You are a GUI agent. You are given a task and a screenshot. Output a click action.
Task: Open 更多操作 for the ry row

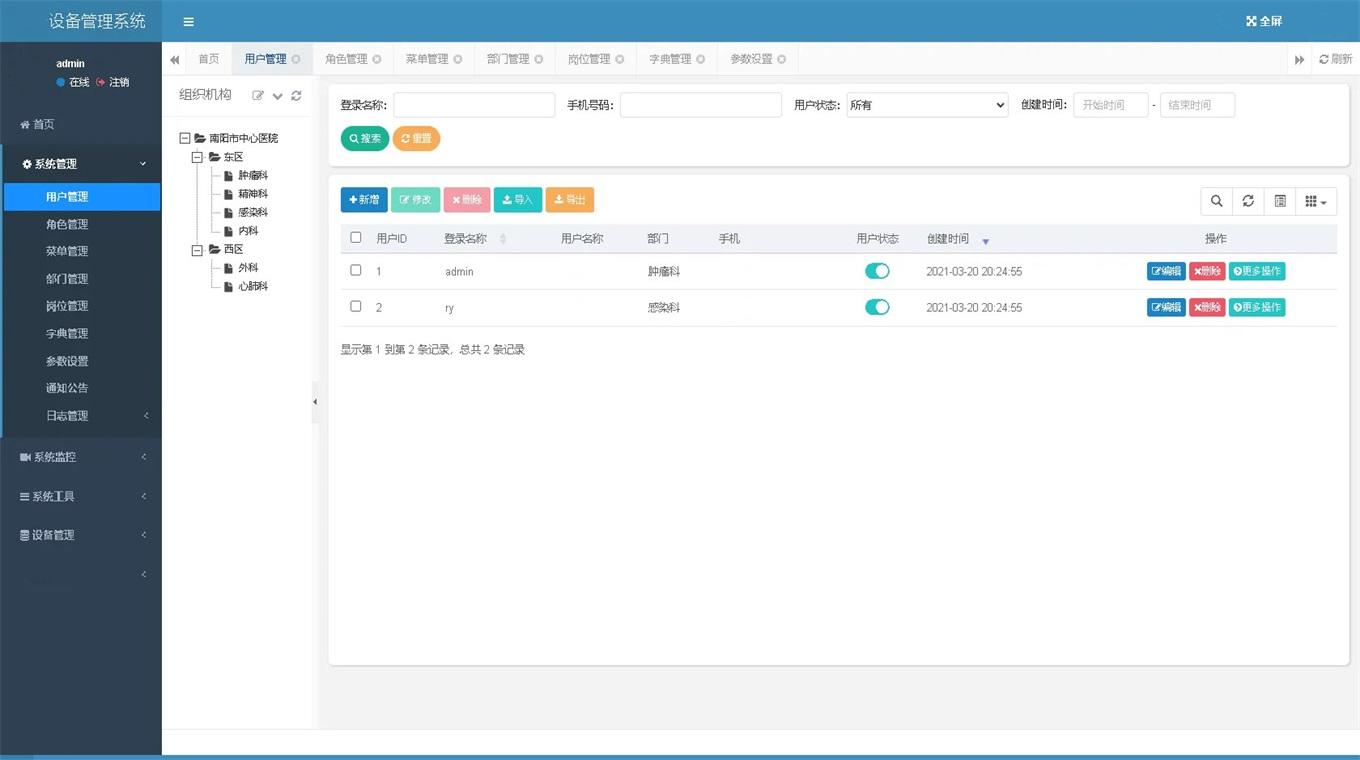pyautogui.click(x=1257, y=307)
